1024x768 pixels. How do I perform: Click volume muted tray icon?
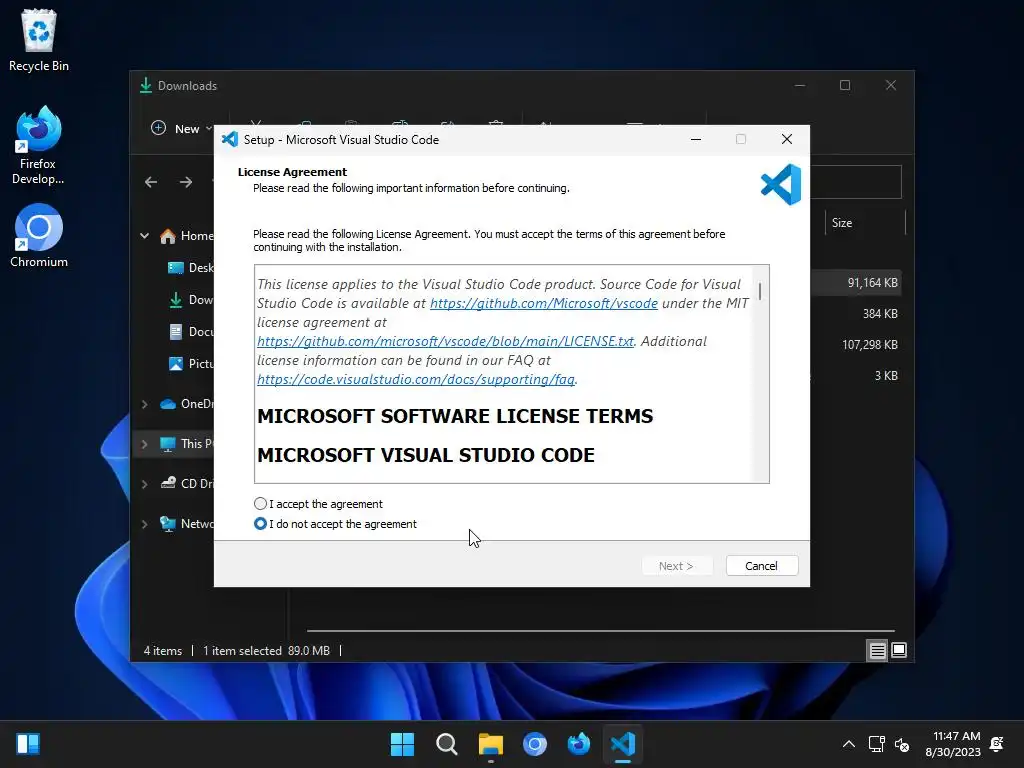point(902,744)
